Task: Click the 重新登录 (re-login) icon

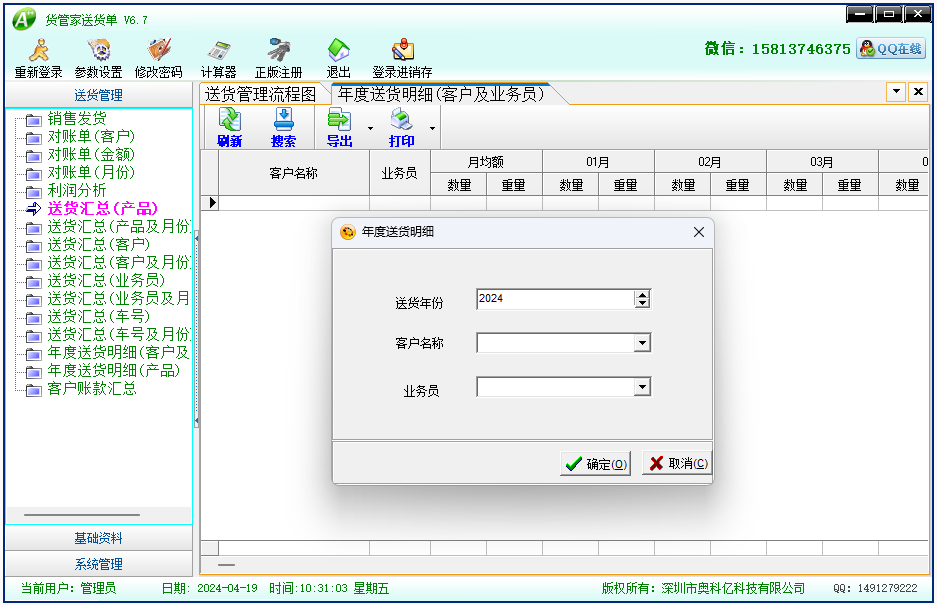Action: 38,57
